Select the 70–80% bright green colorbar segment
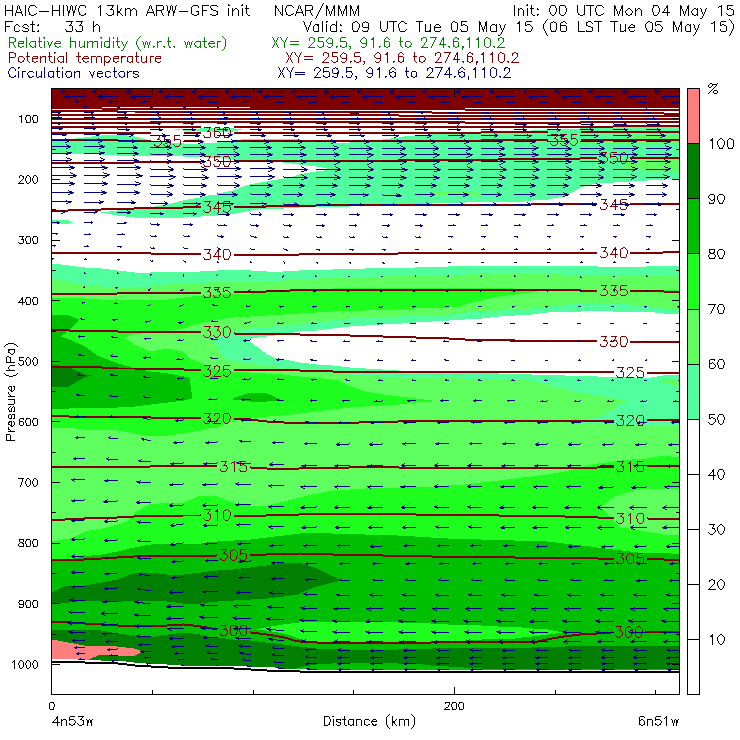740x740 pixels. 693,281
